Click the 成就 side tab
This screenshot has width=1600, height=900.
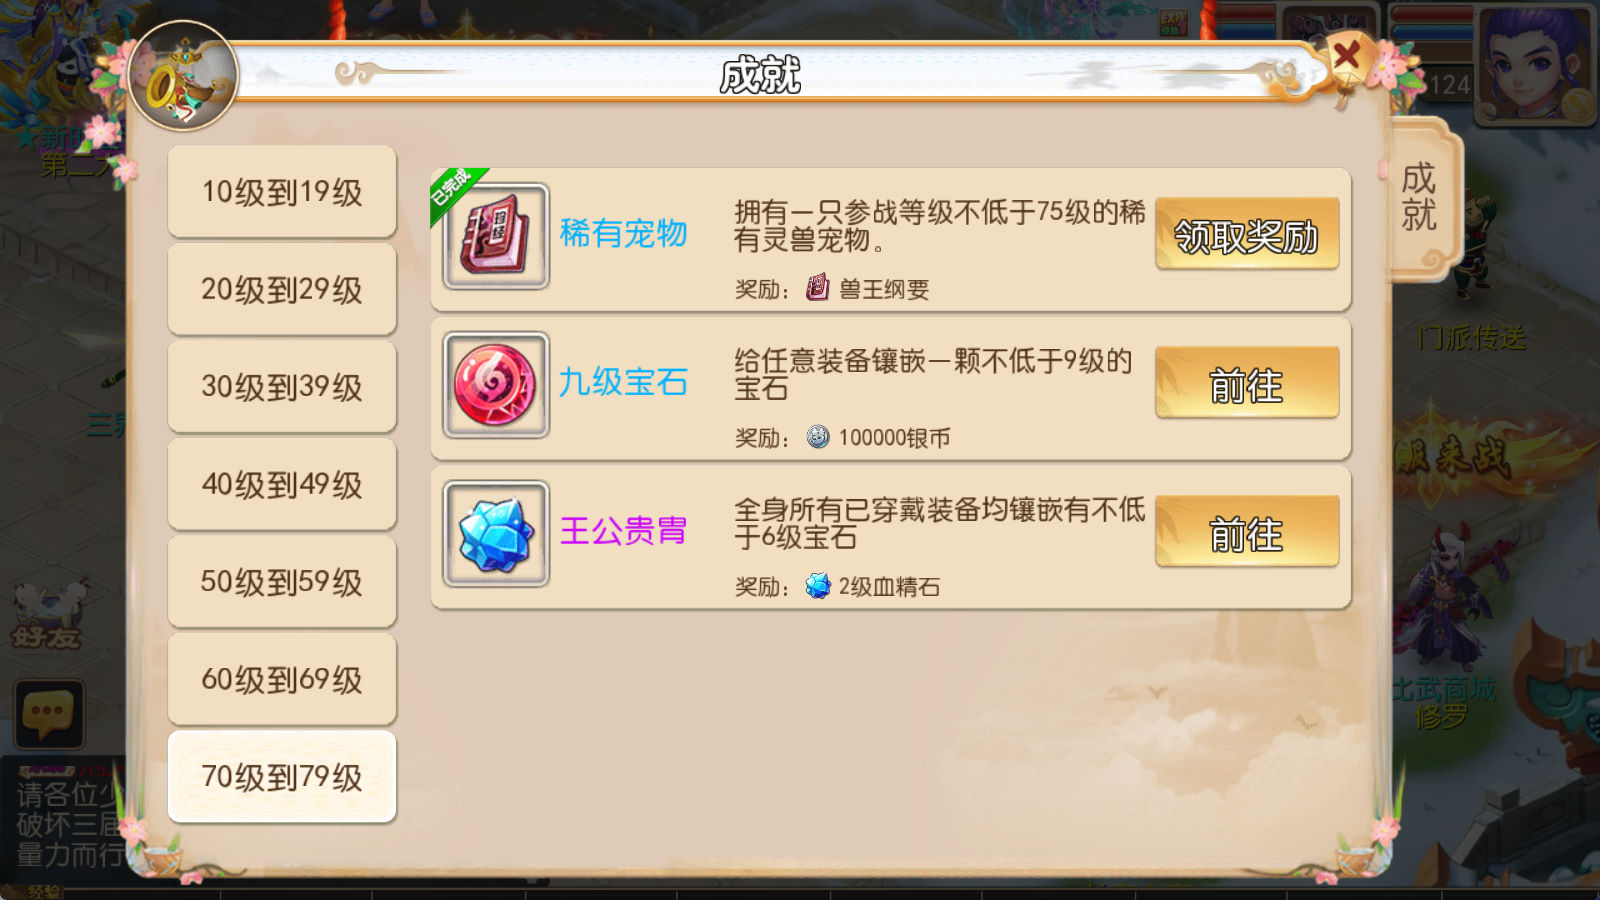point(1420,198)
